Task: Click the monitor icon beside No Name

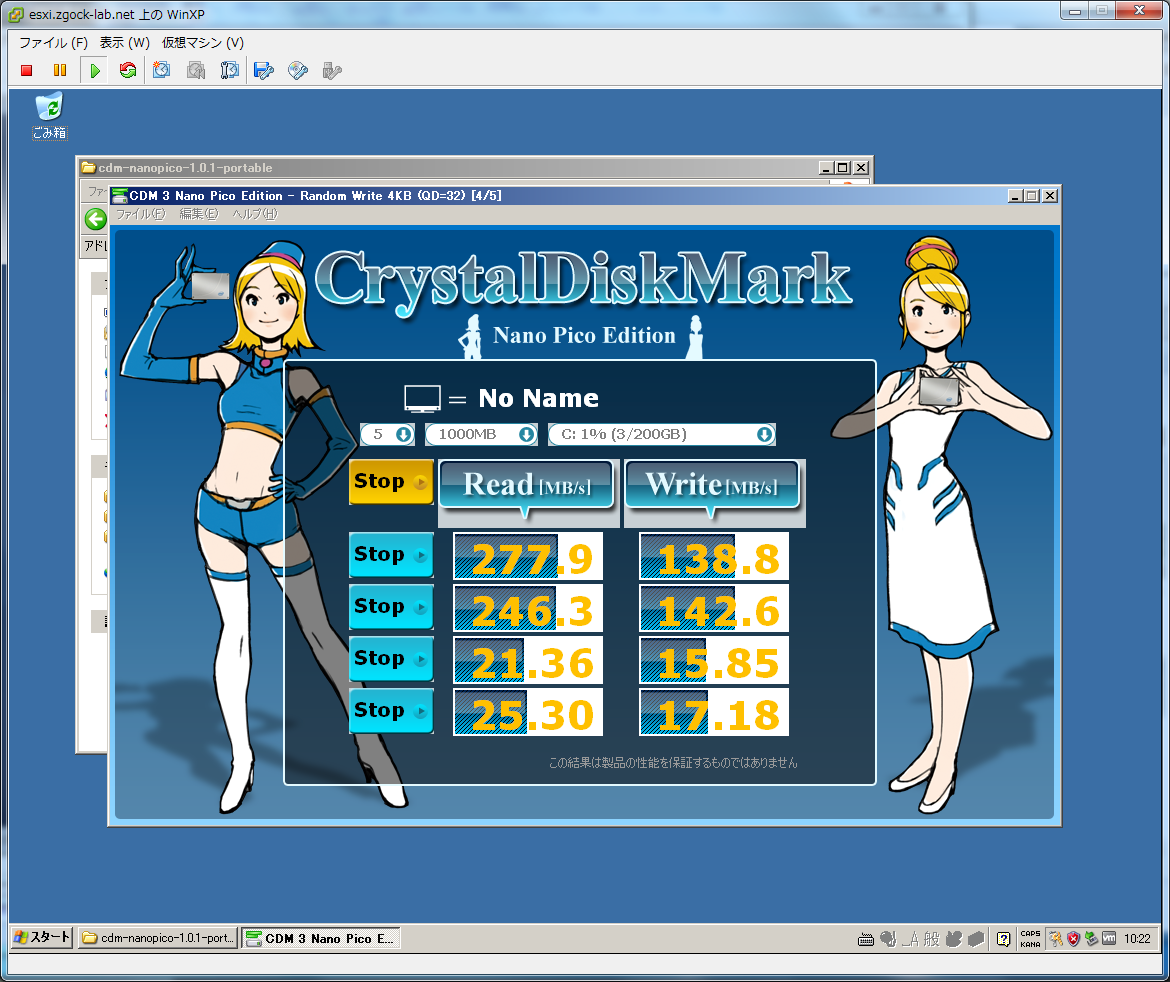Action: 422,398
